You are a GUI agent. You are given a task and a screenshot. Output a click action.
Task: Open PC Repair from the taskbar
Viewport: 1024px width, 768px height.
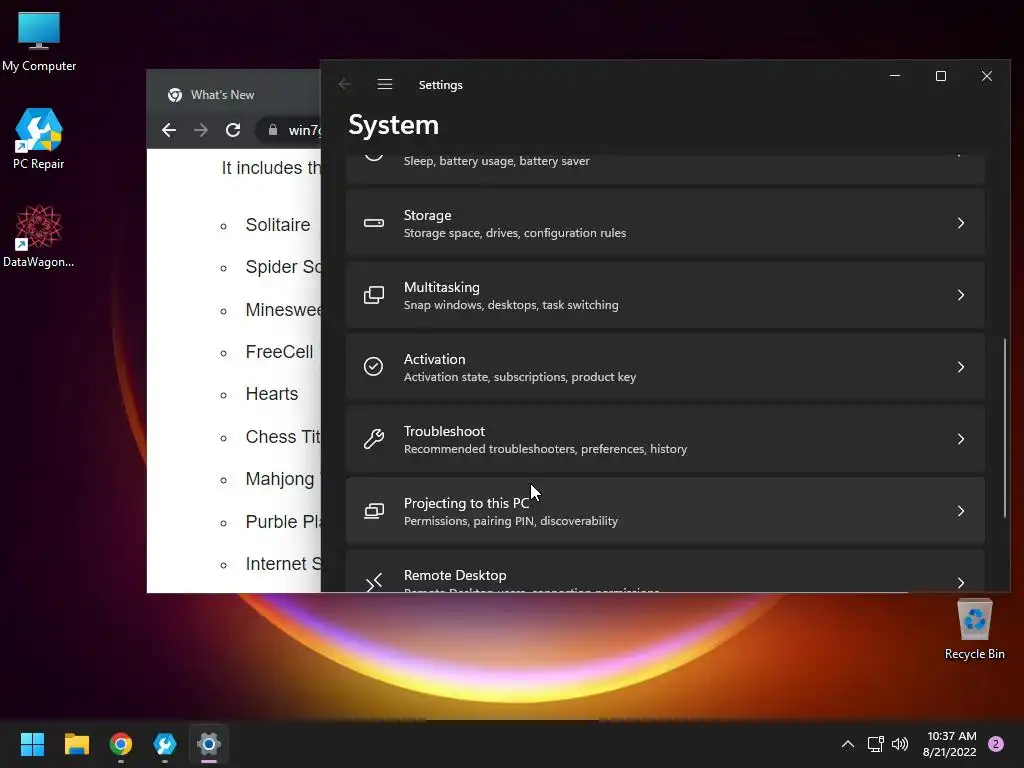click(x=165, y=744)
